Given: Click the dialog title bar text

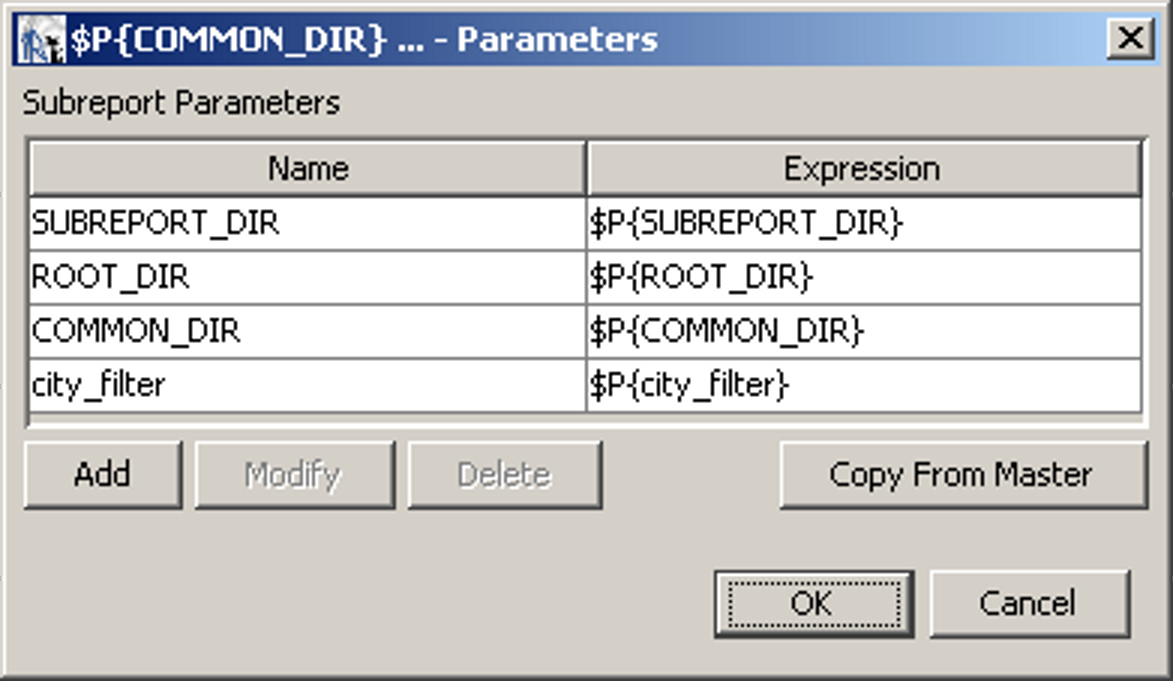Looking at the screenshot, I should [x=364, y=40].
